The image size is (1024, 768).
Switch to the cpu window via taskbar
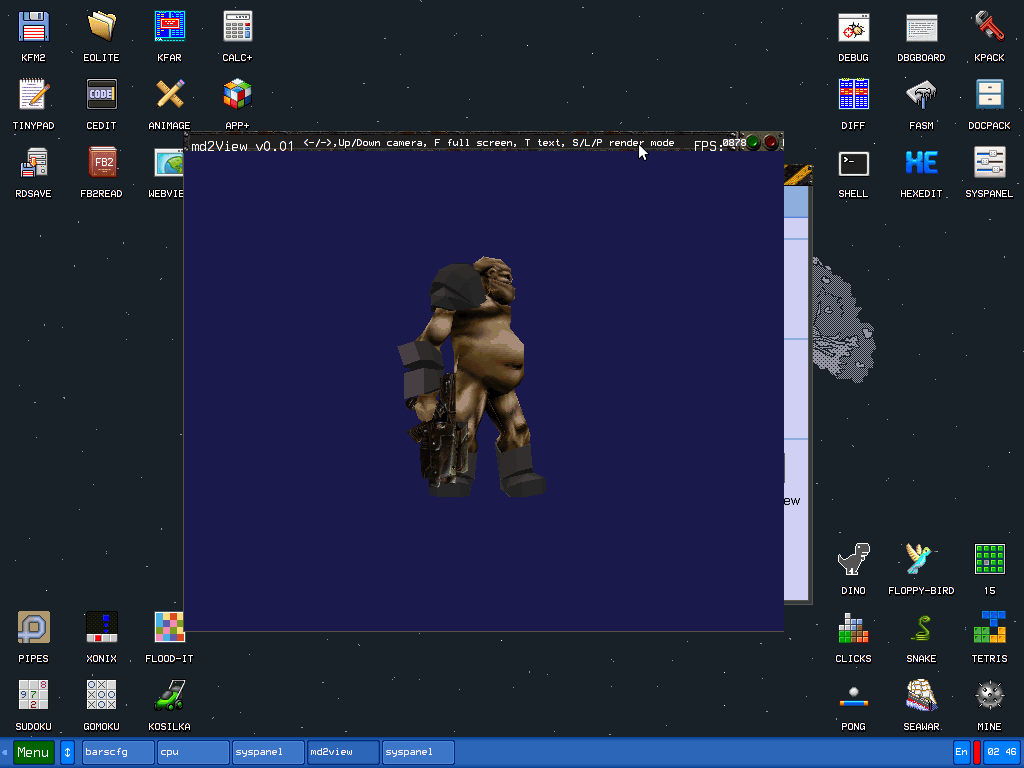(192, 751)
